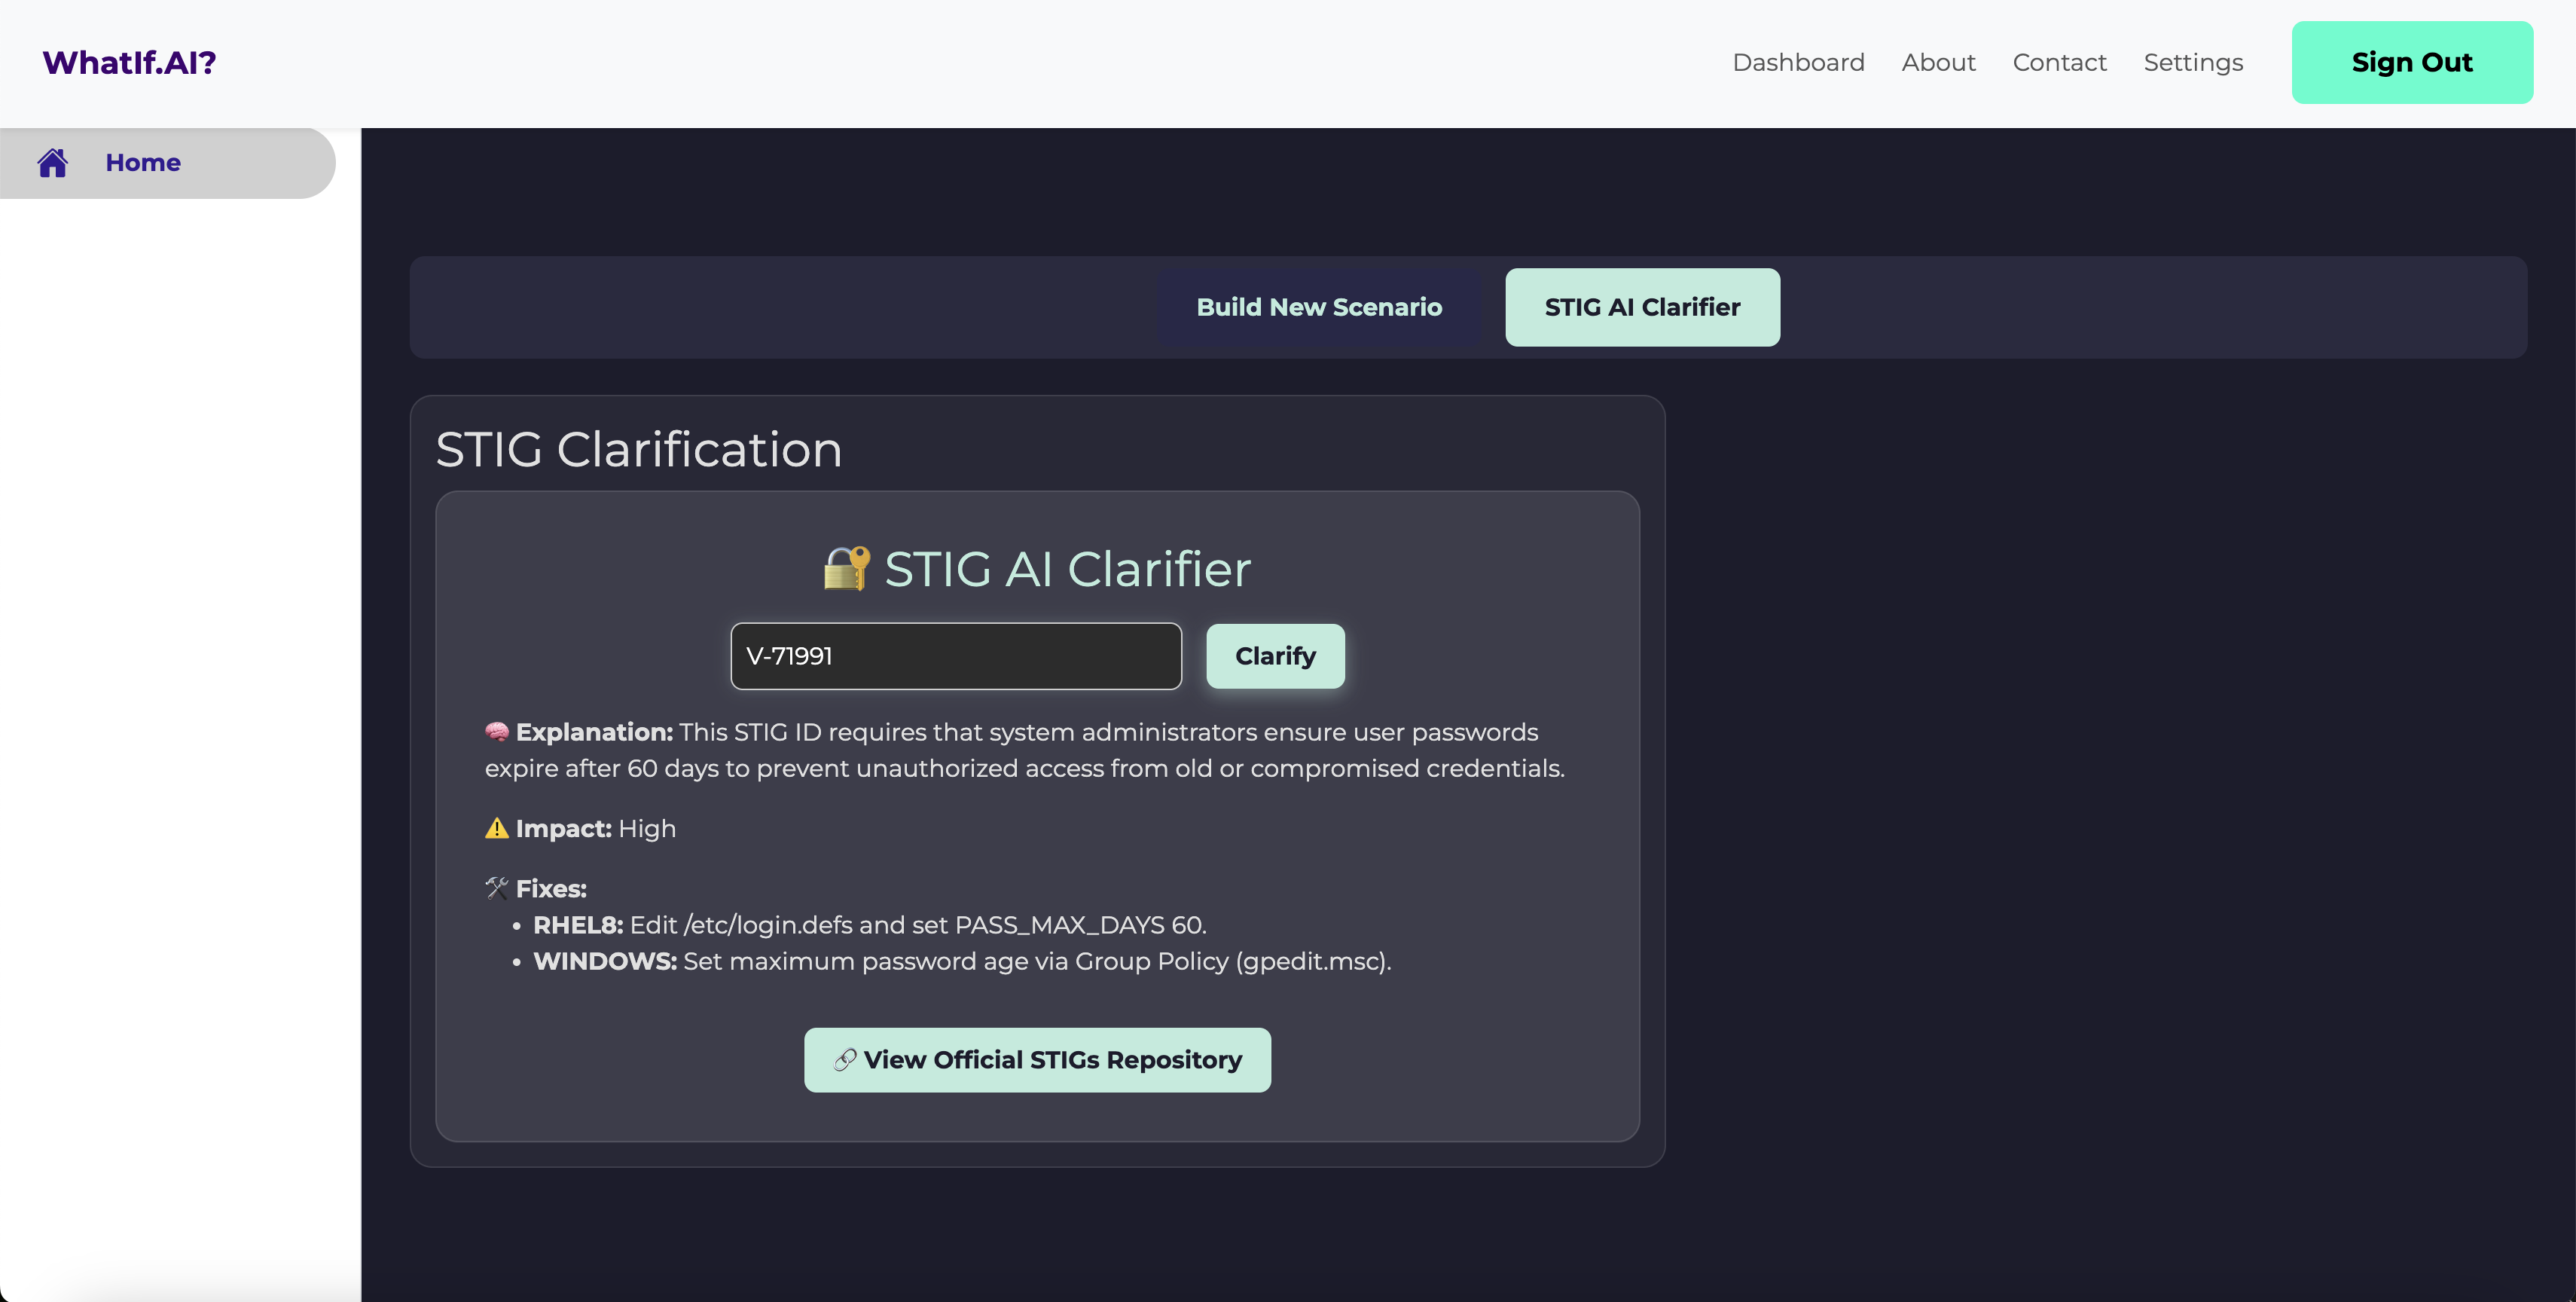Focus the STIG ID input field
The image size is (2576, 1302).
pos(955,656)
